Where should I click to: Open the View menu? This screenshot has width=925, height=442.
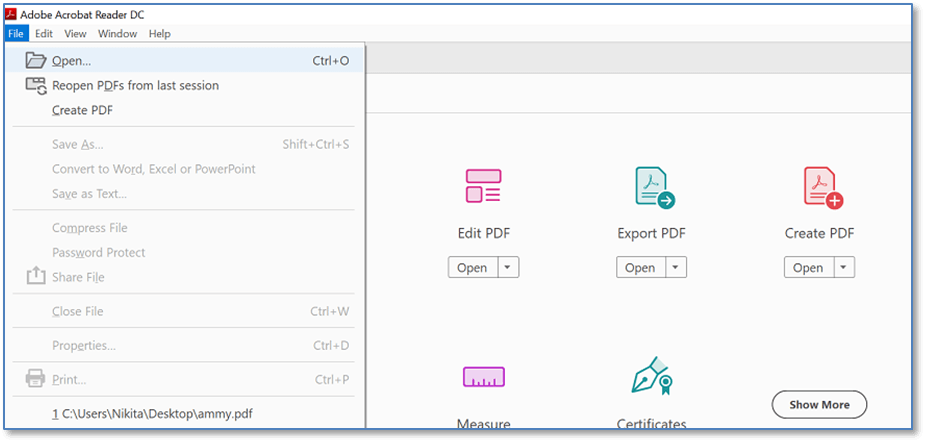click(76, 34)
